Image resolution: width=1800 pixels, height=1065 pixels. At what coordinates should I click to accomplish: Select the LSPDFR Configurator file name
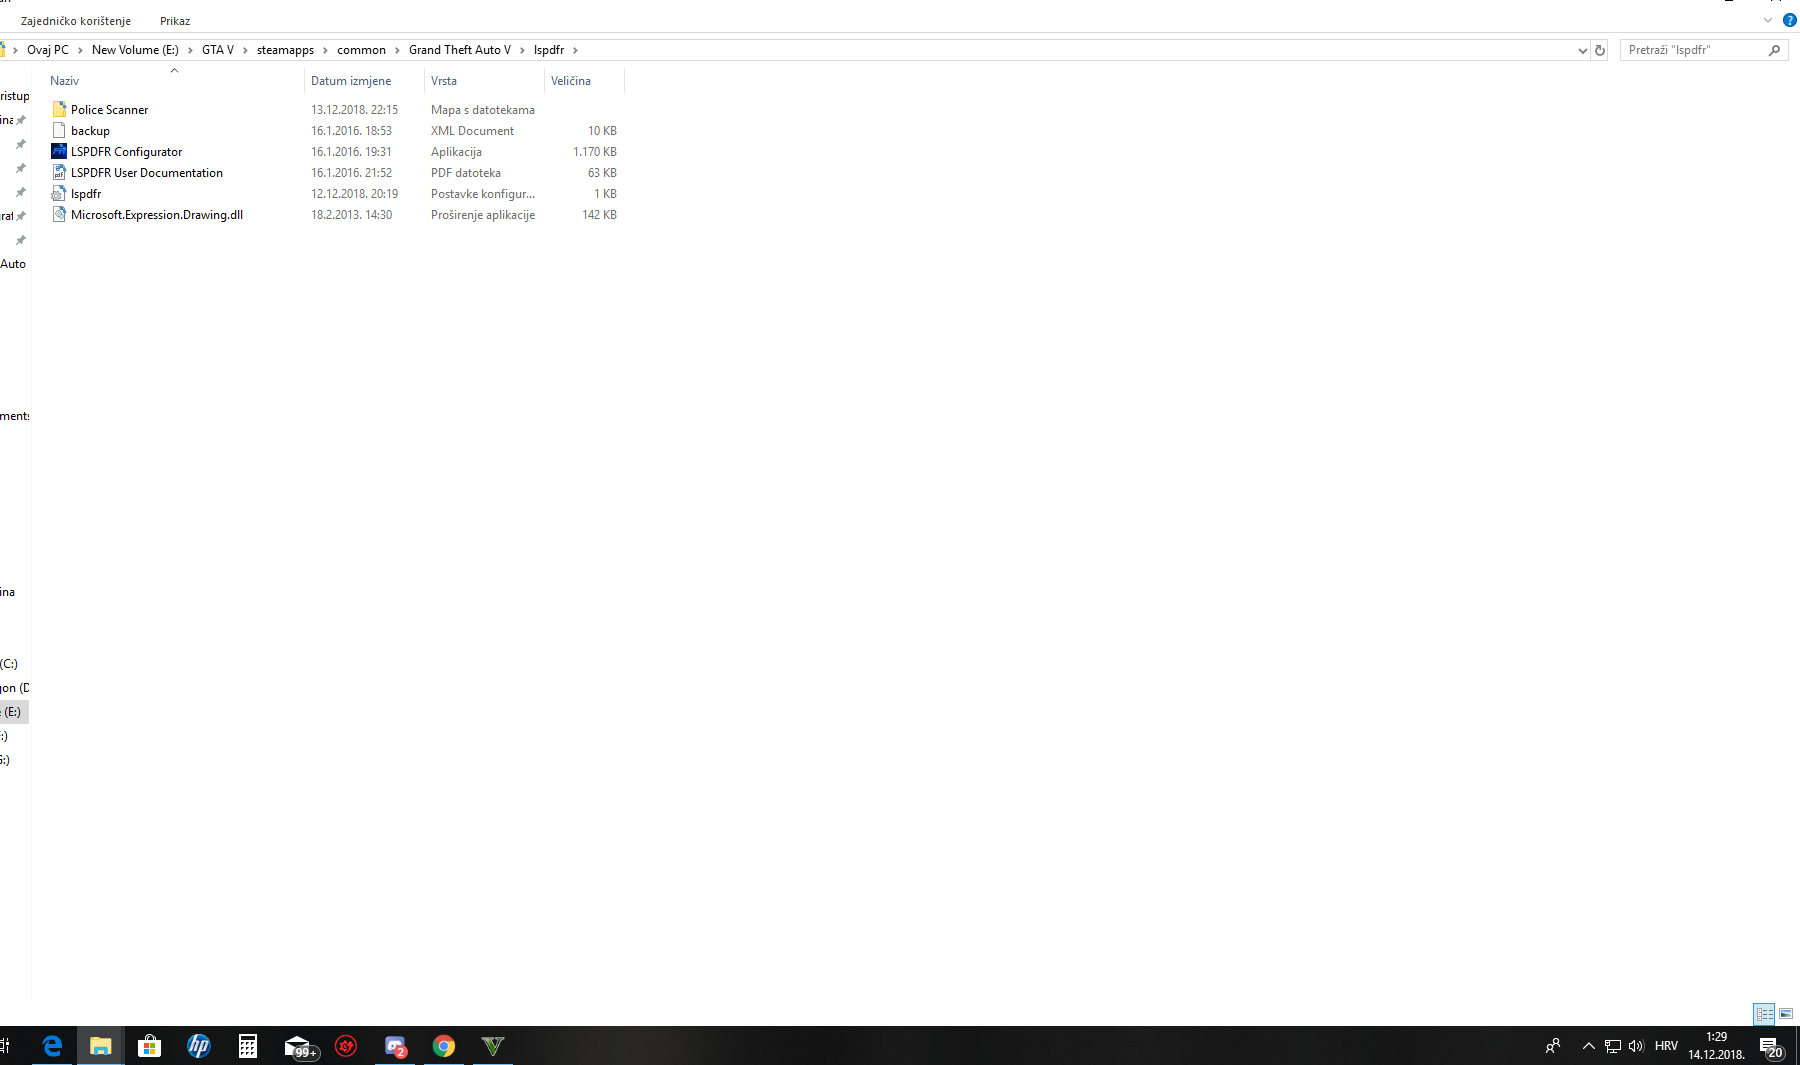(x=126, y=152)
